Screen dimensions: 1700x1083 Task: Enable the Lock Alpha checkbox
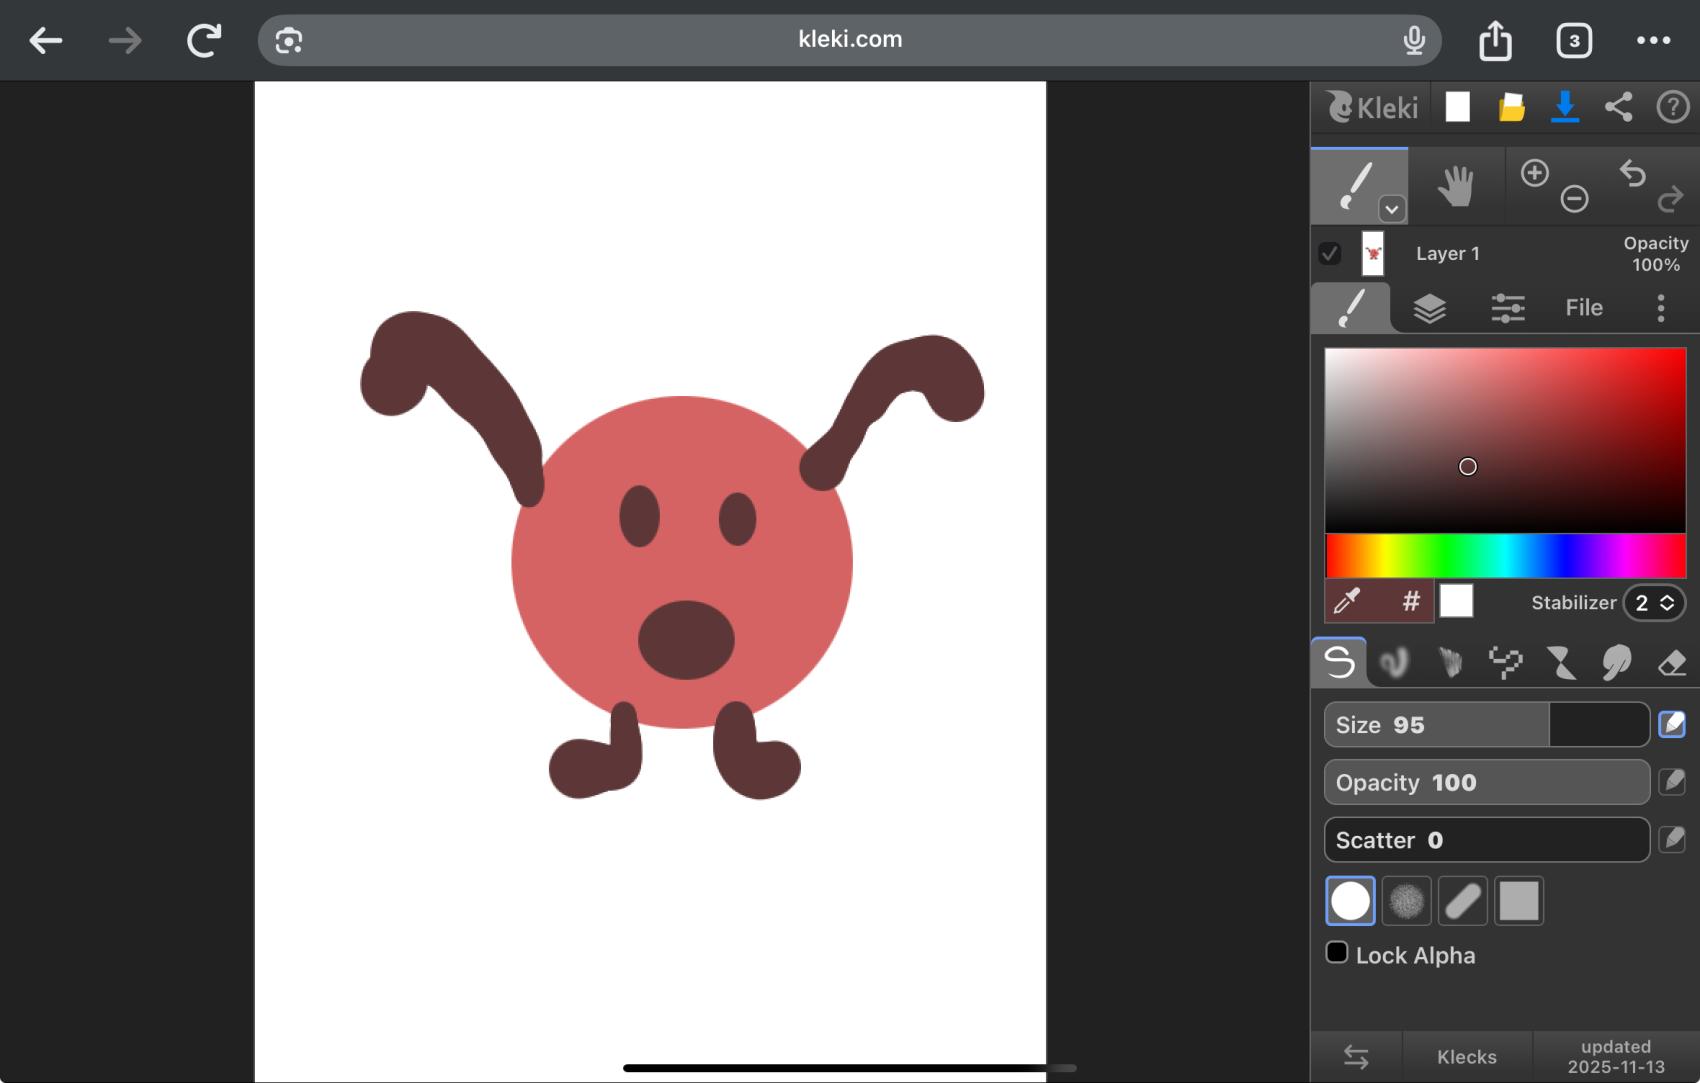1337,952
